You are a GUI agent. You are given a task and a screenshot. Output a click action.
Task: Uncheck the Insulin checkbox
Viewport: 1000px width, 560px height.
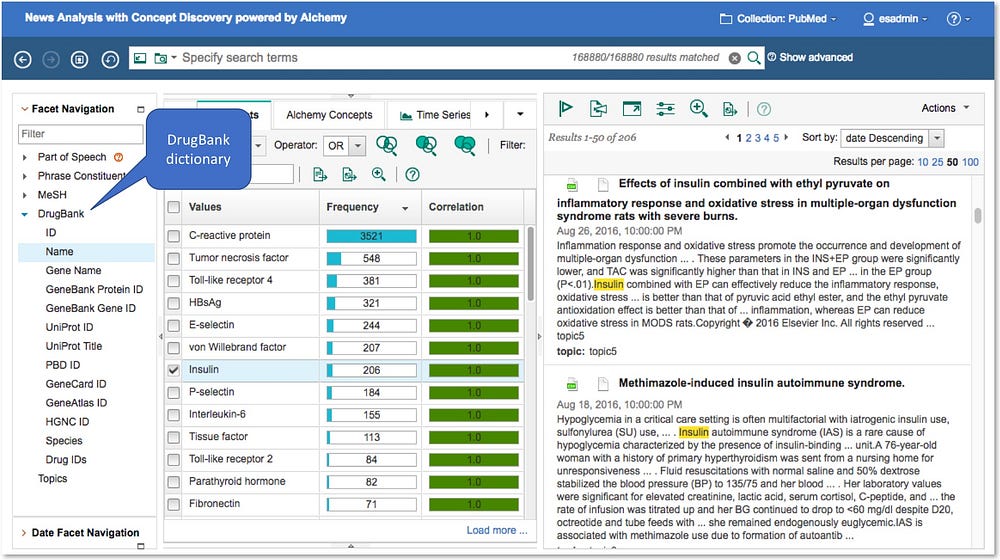[173, 370]
